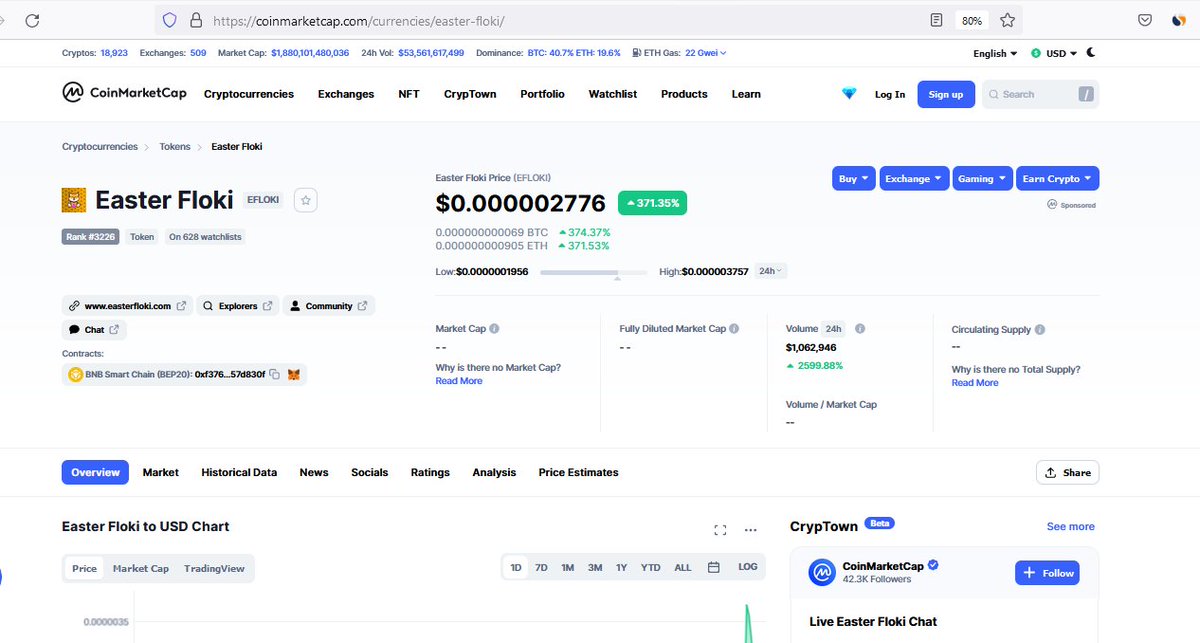This screenshot has height=643, width=1200.
Task: Open USD currency dropdown
Action: pyautogui.click(x=1055, y=53)
